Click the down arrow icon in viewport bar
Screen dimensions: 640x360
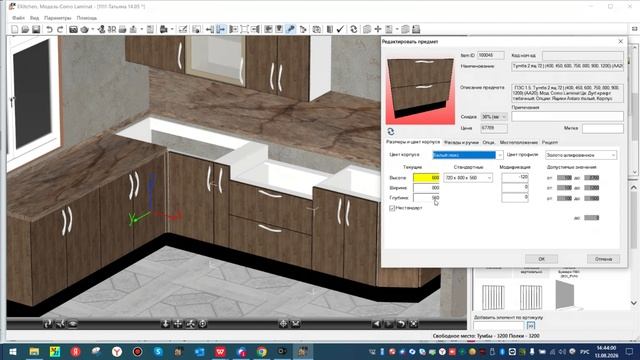click(x=165, y=324)
